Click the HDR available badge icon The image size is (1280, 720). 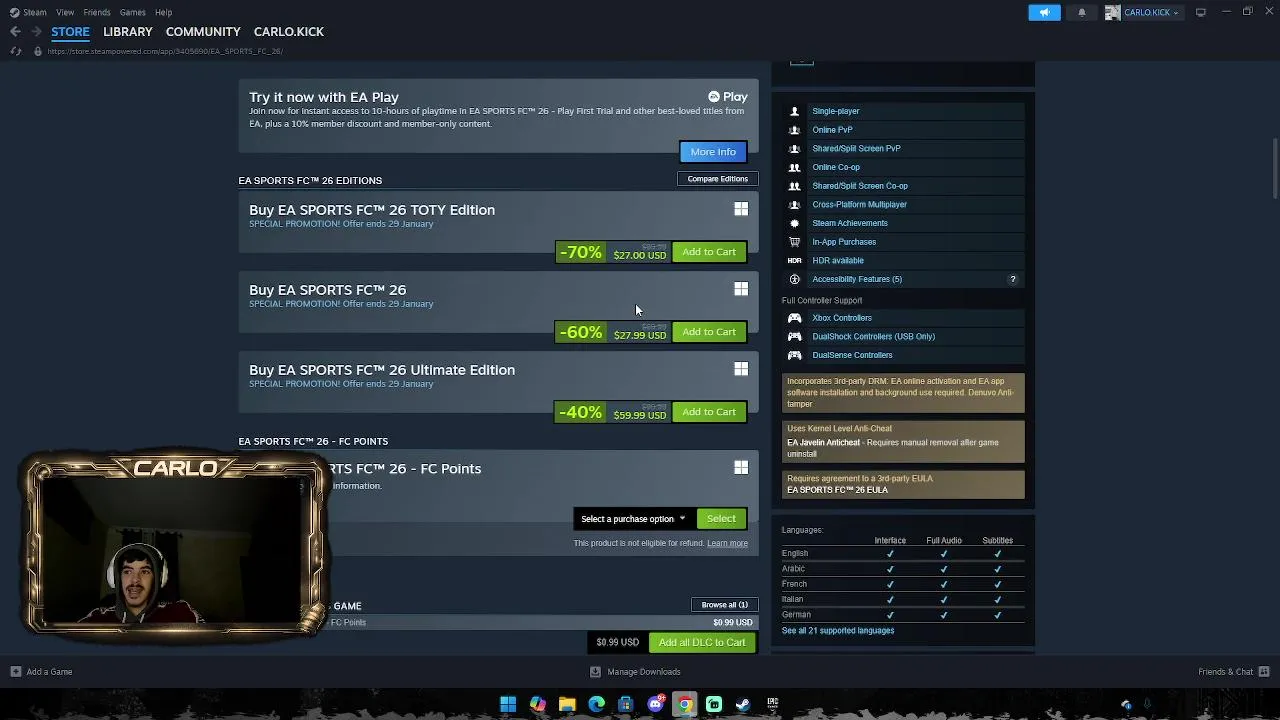[795, 260]
